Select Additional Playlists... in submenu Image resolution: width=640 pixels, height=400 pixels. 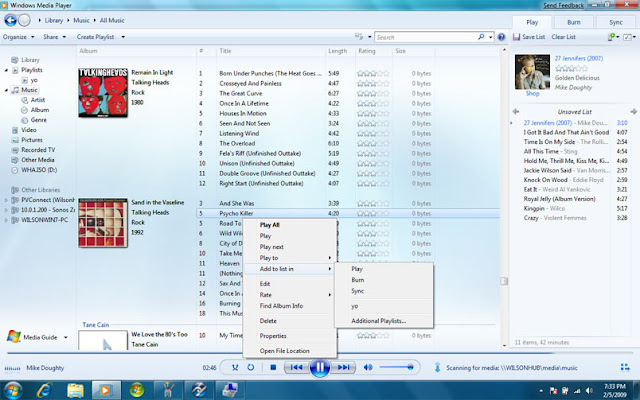pos(384,321)
